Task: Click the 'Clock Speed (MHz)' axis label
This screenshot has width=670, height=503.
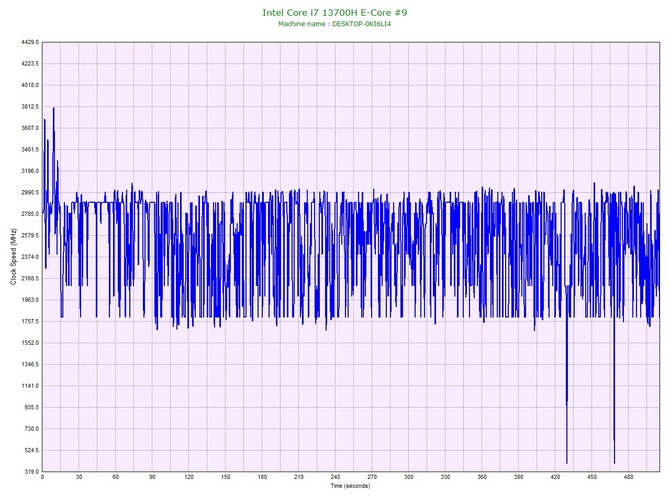Action: pos(13,256)
